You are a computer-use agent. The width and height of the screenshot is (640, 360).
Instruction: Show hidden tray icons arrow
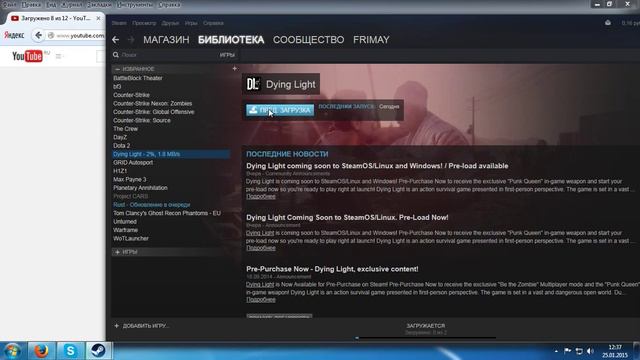[556, 351]
